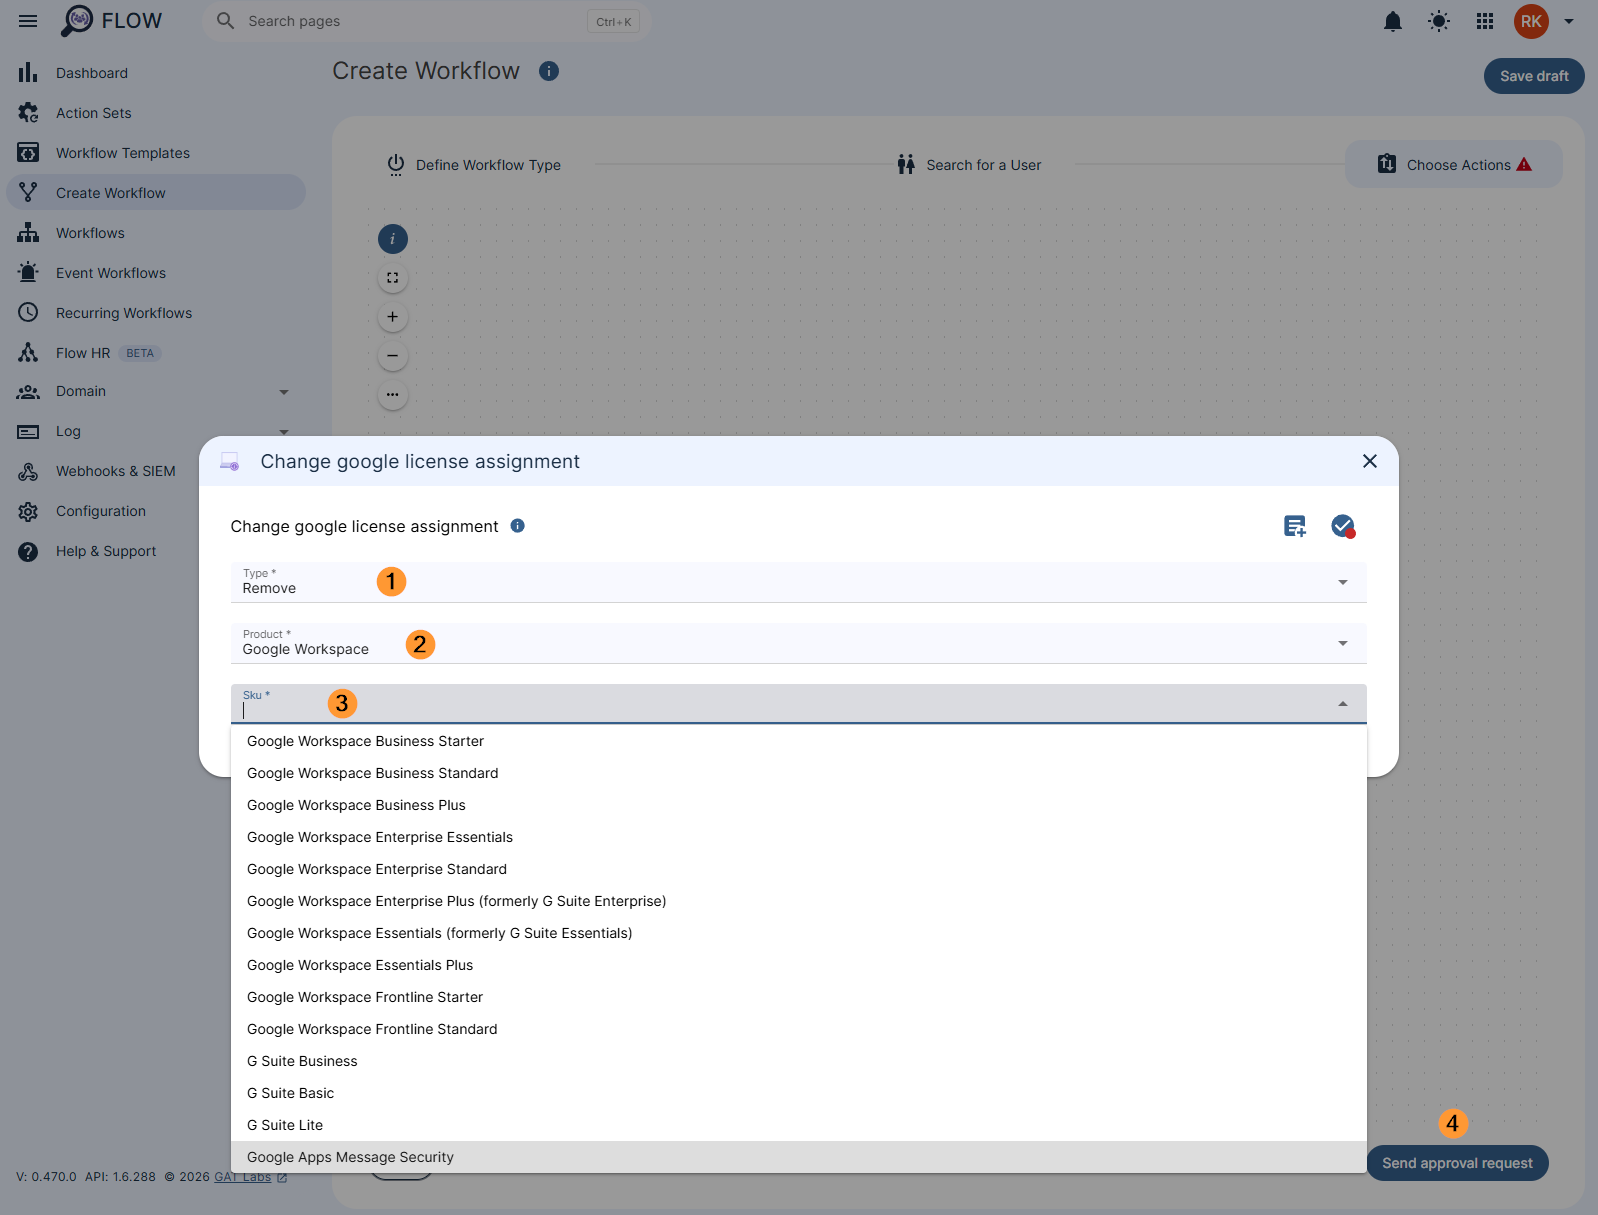The height and width of the screenshot is (1215, 1598).
Task: Open Flow HR beta page
Action: pyautogui.click(x=156, y=353)
